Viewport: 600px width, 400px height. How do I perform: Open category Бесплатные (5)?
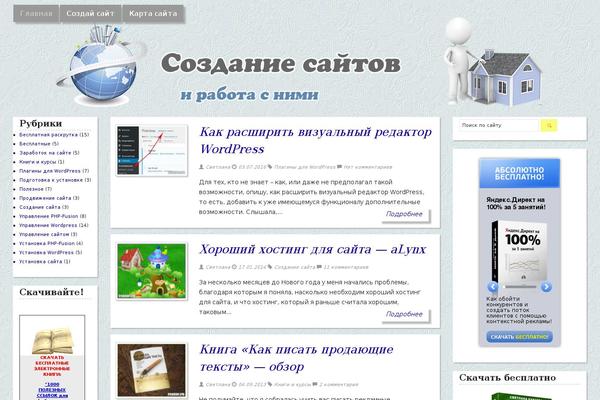(x=39, y=144)
